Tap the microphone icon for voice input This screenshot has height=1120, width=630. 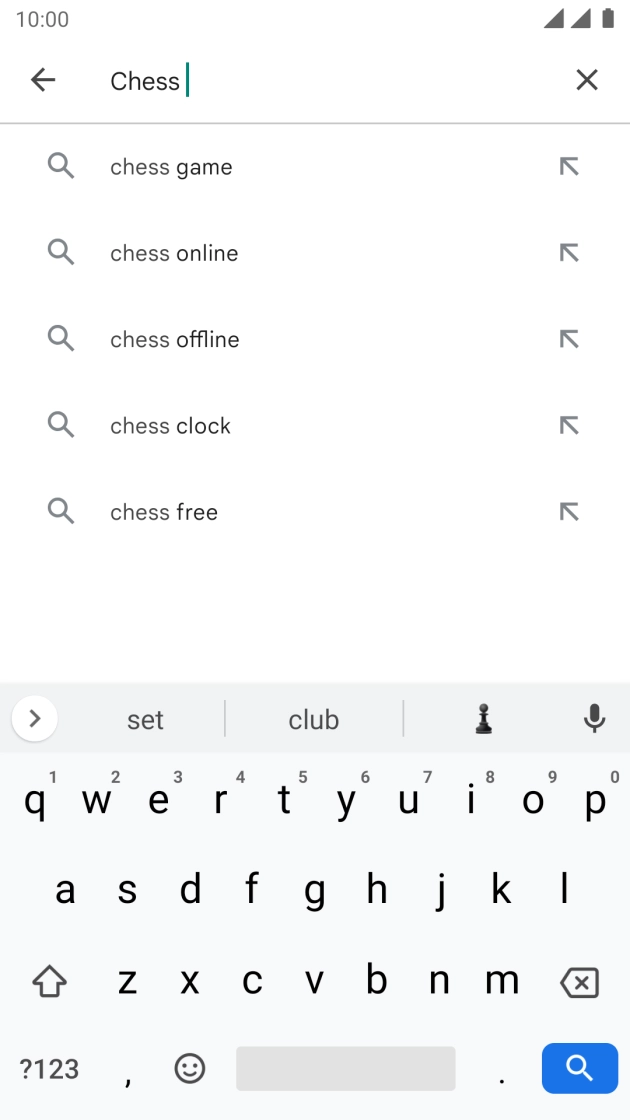[595, 718]
